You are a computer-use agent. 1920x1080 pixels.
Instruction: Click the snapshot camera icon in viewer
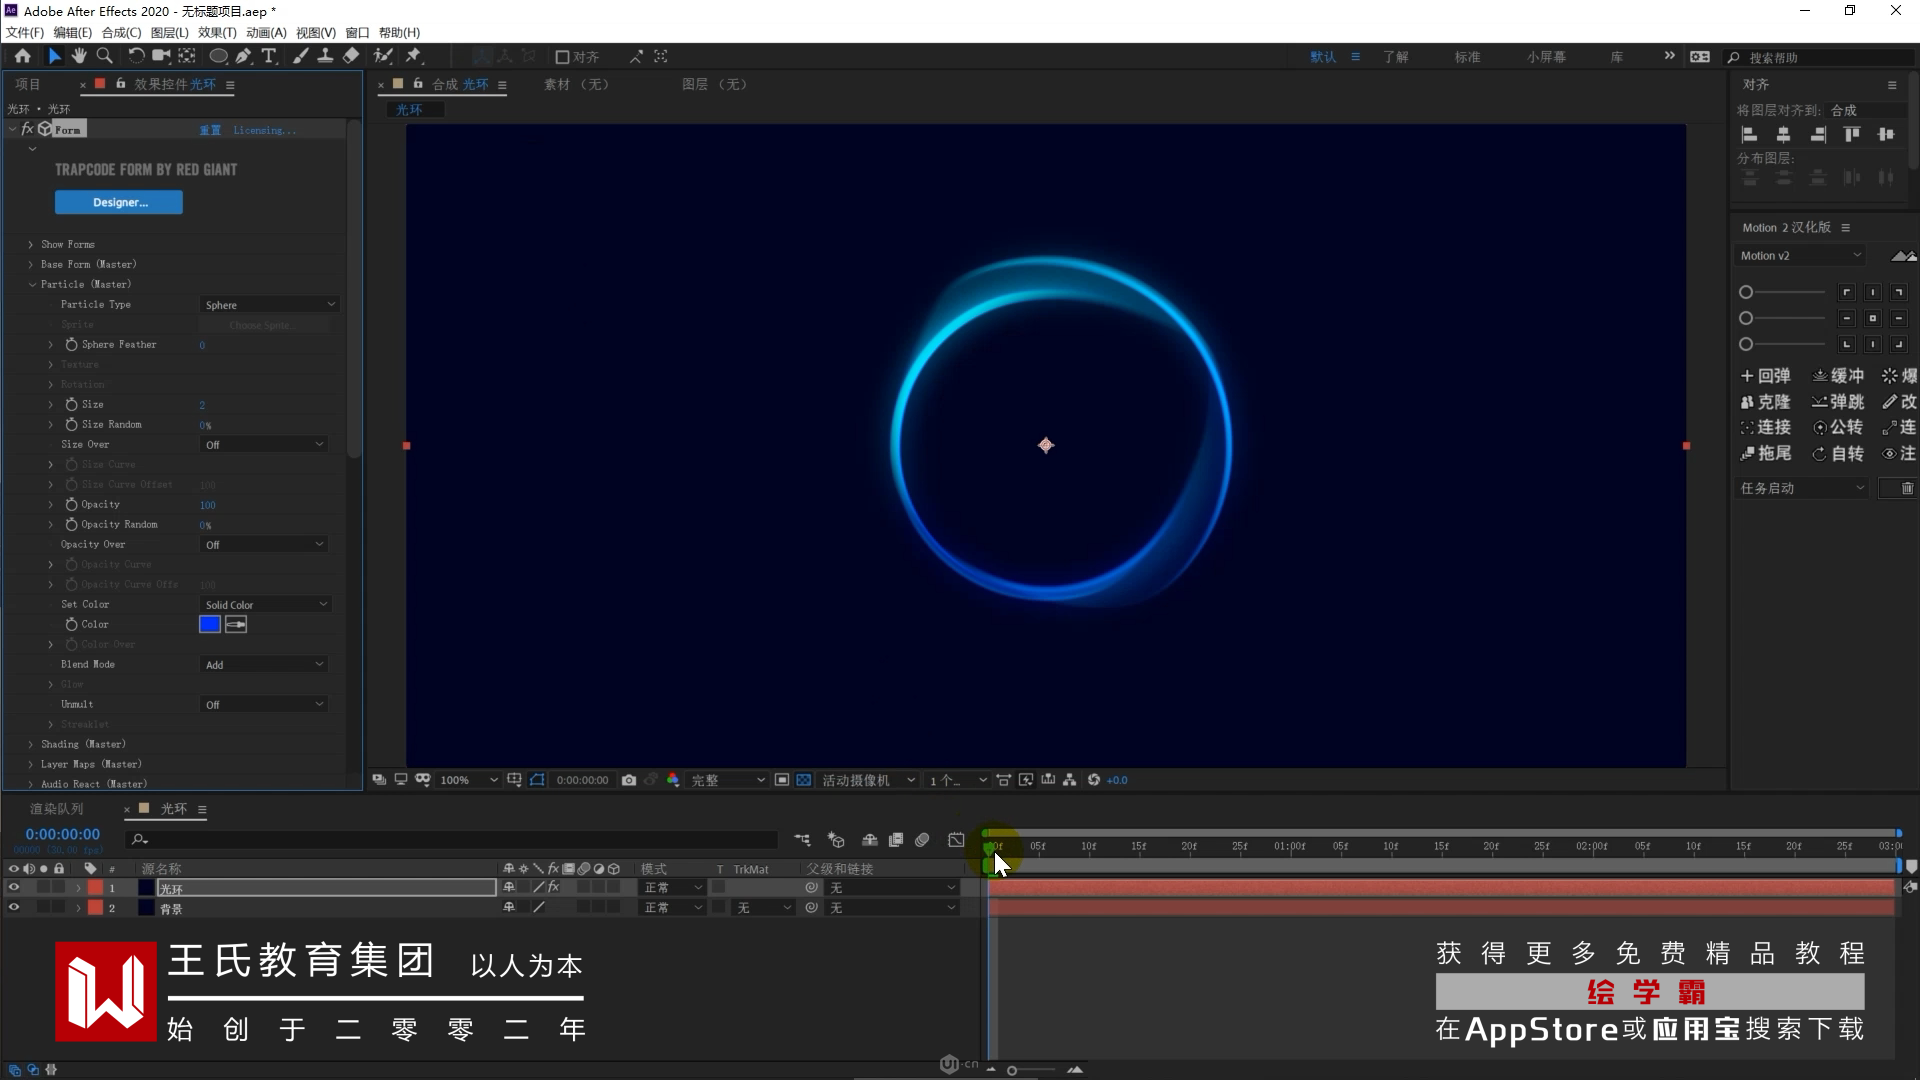click(x=628, y=780)
